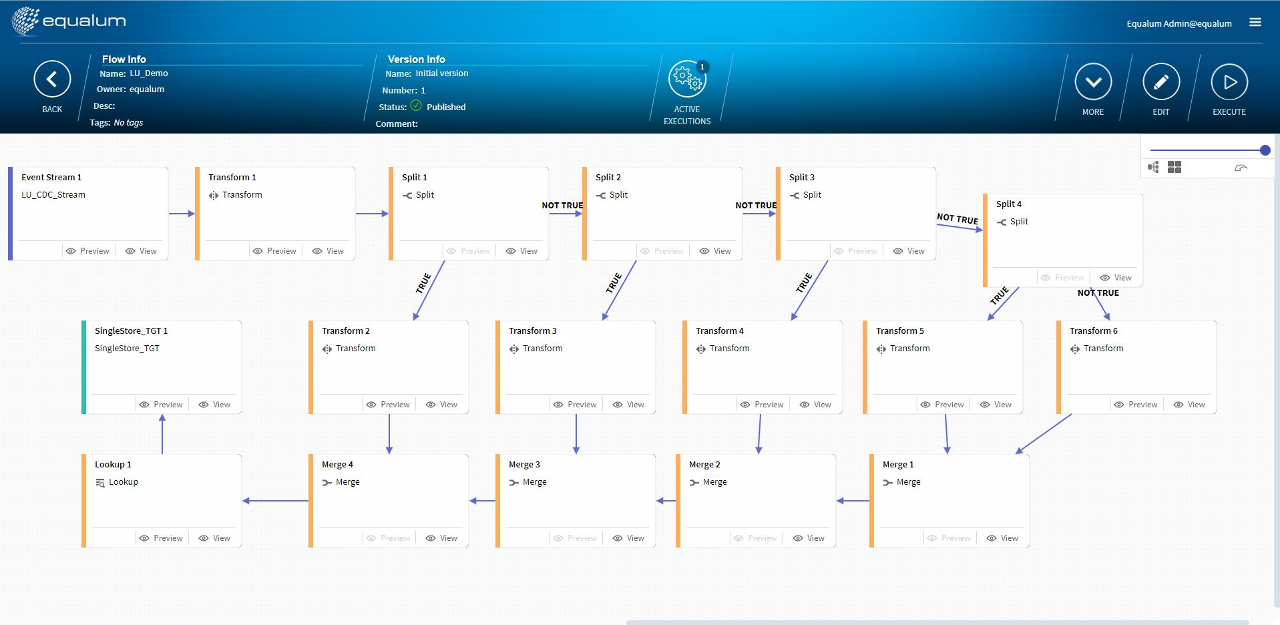Click the Transform icon in Transform 6 node
Screen dimensions: 1280x625
point(1075,348)
